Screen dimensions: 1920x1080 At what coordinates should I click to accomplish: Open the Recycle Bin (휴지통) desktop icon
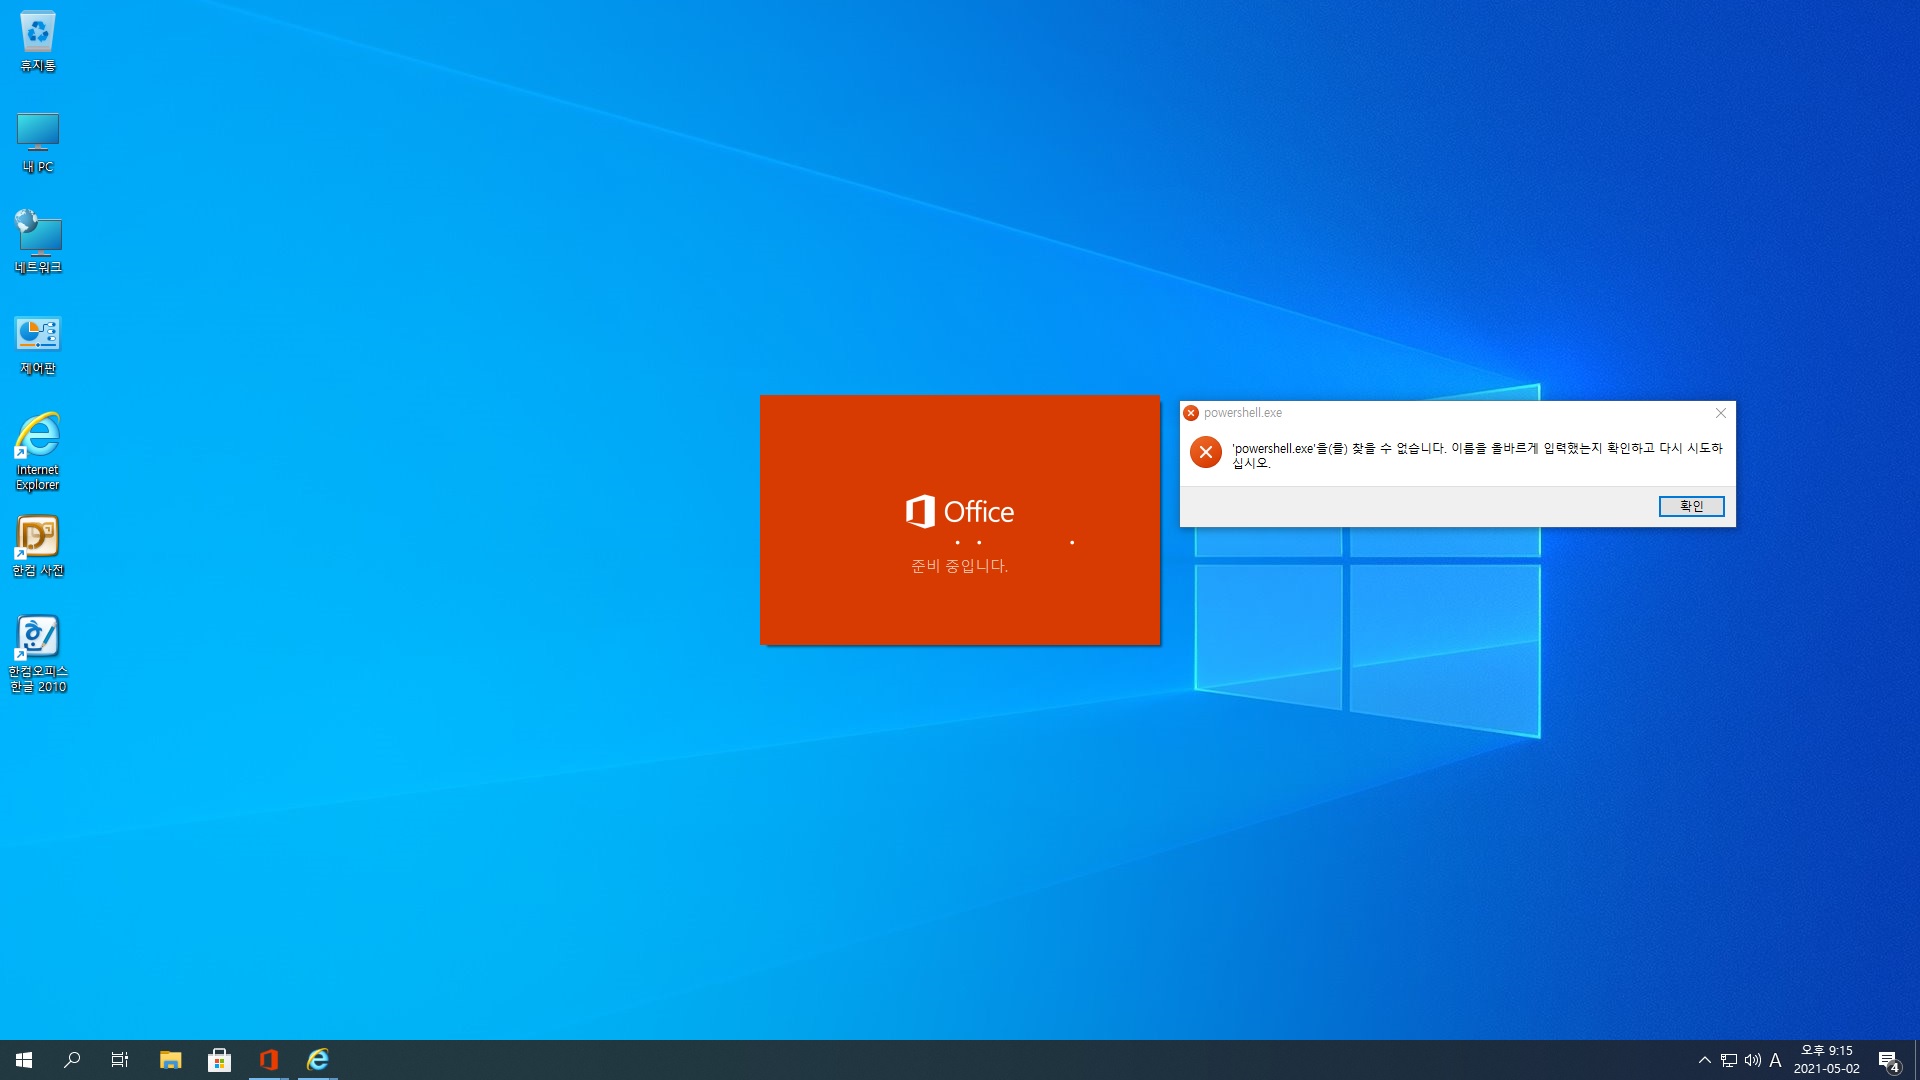click(x=38, y=42)
